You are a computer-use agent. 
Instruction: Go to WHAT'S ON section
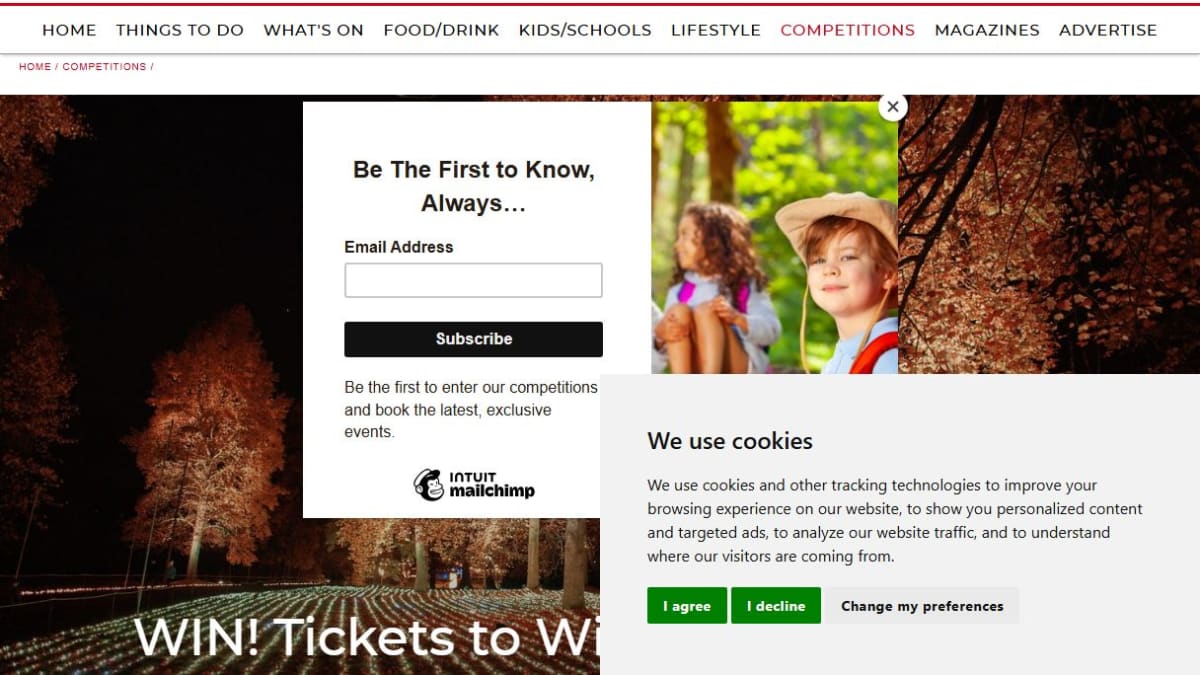coord(313,30)
